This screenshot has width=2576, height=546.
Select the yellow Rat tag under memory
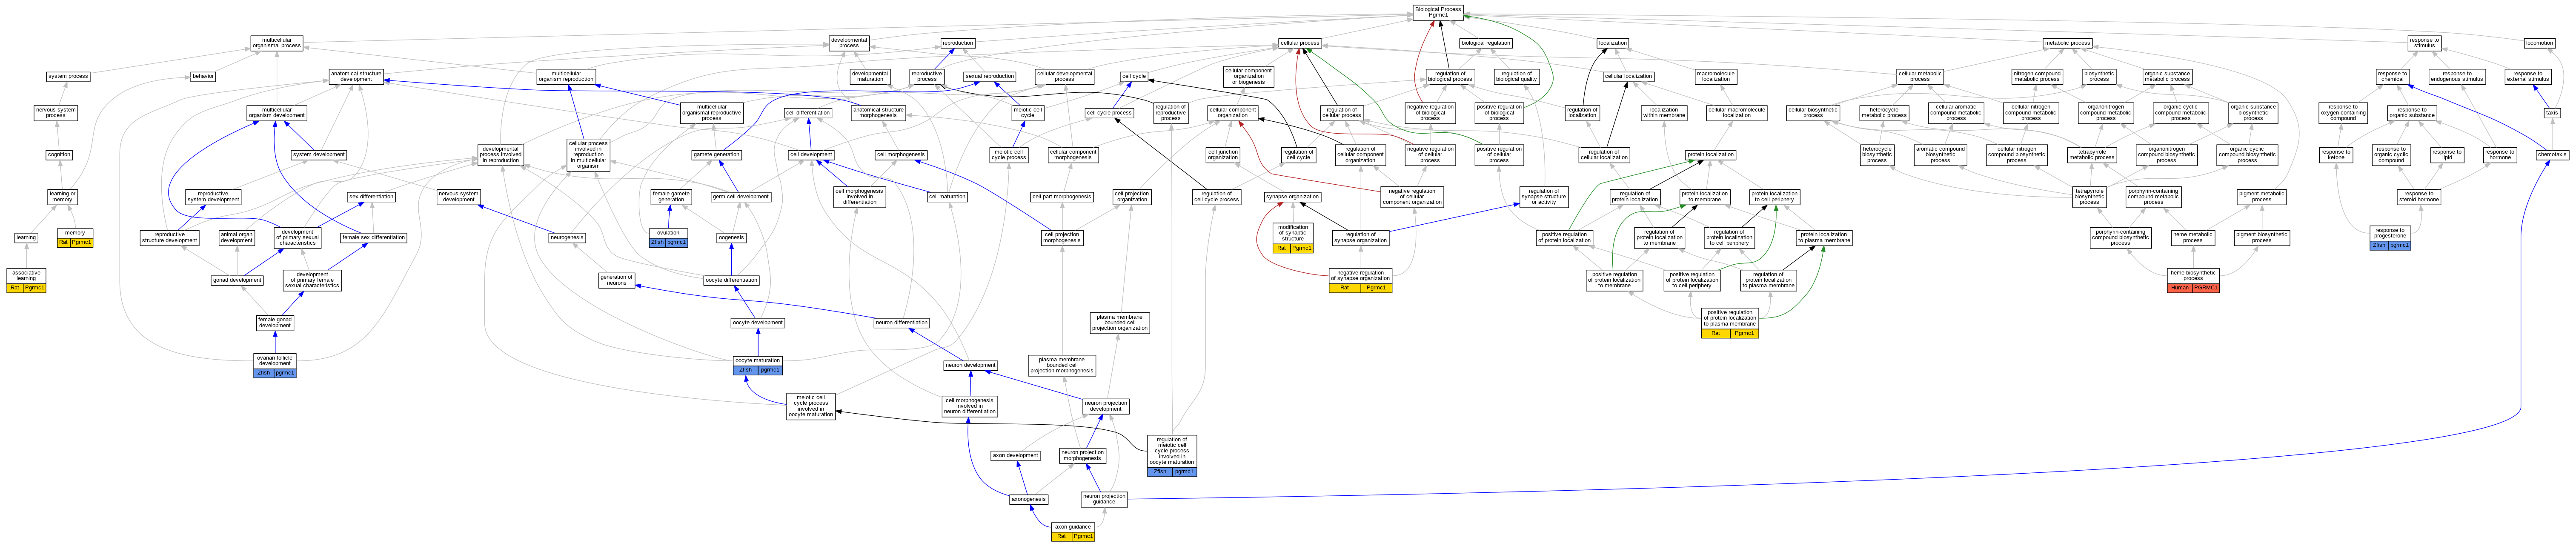click(x=64, y=242)
